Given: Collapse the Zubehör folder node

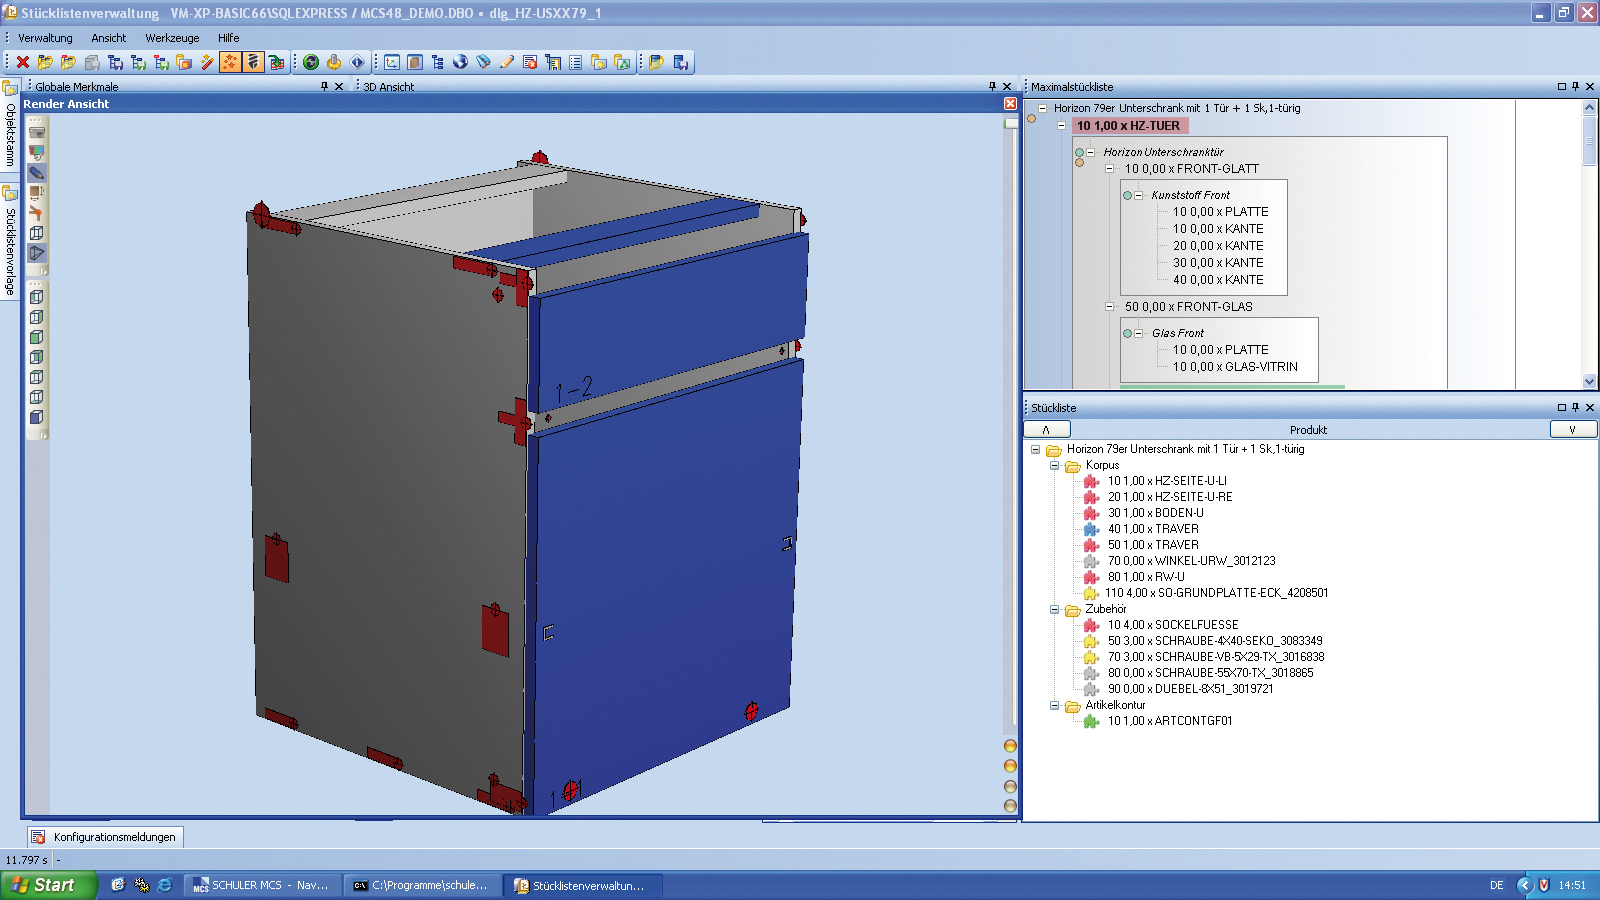Looking at the screenshot, I should coord(1054,609).
